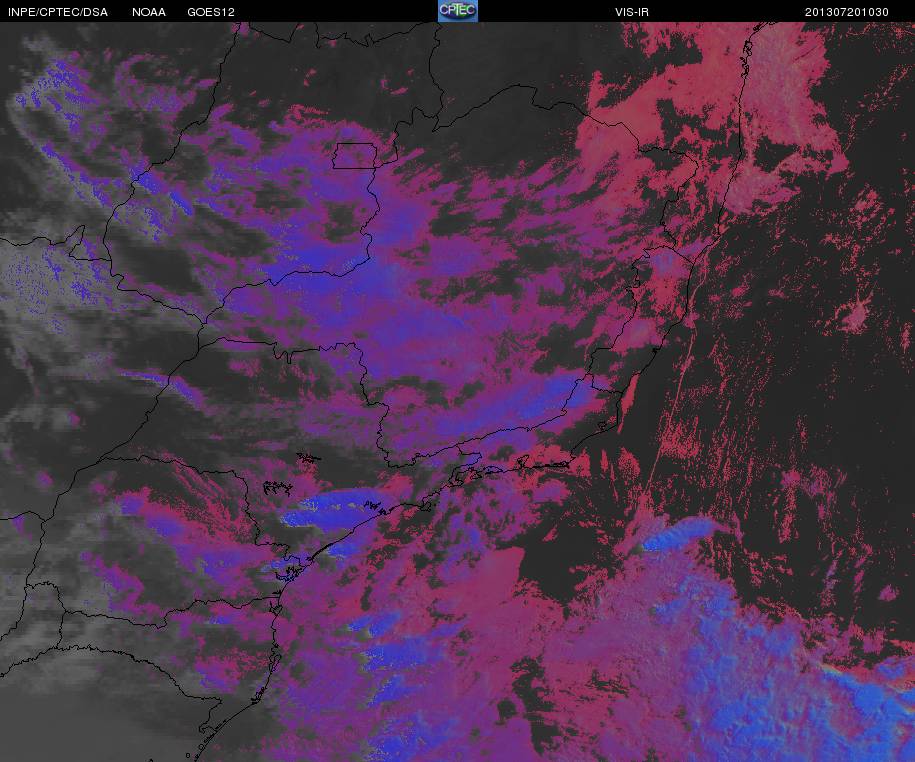The image size is (915, 762).
Task: Click the INPE/CPTEC/DSA header text
Action: coord(58,12)
